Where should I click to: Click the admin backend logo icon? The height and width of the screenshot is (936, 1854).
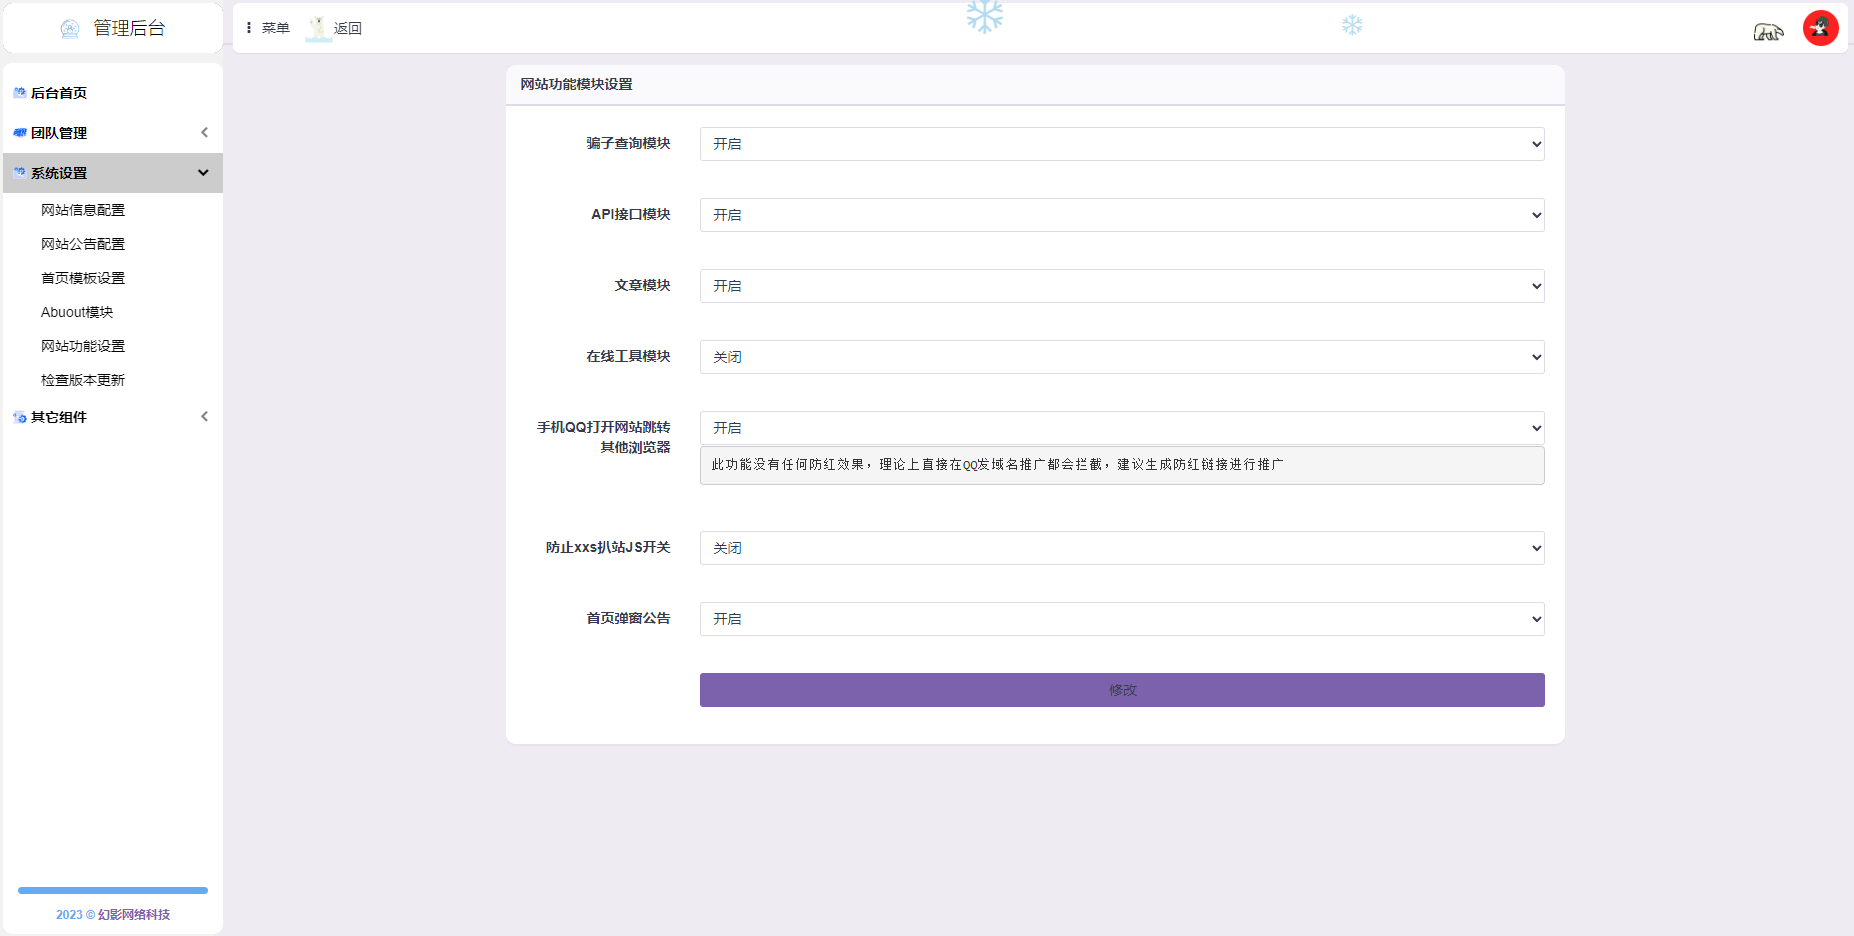[69, 29]
